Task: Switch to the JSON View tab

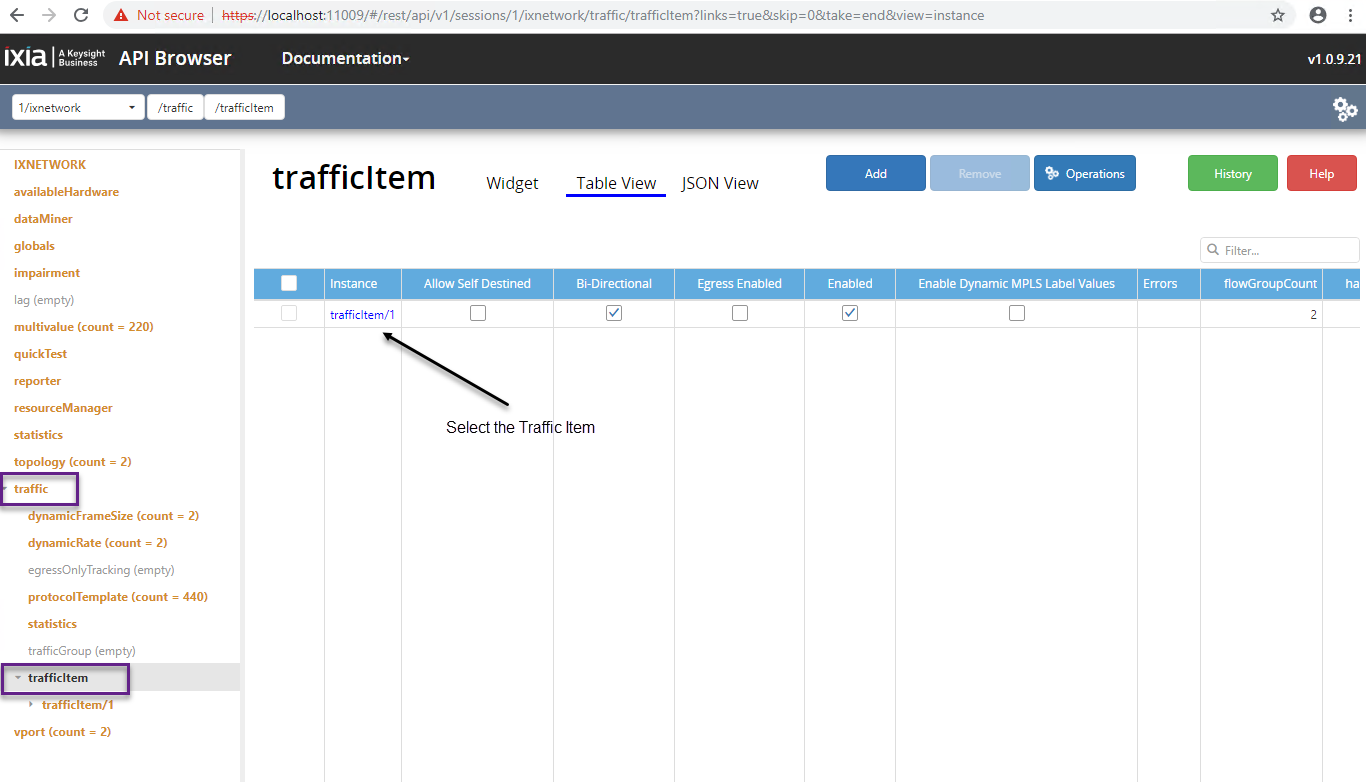Action: [x=720, y=183]
